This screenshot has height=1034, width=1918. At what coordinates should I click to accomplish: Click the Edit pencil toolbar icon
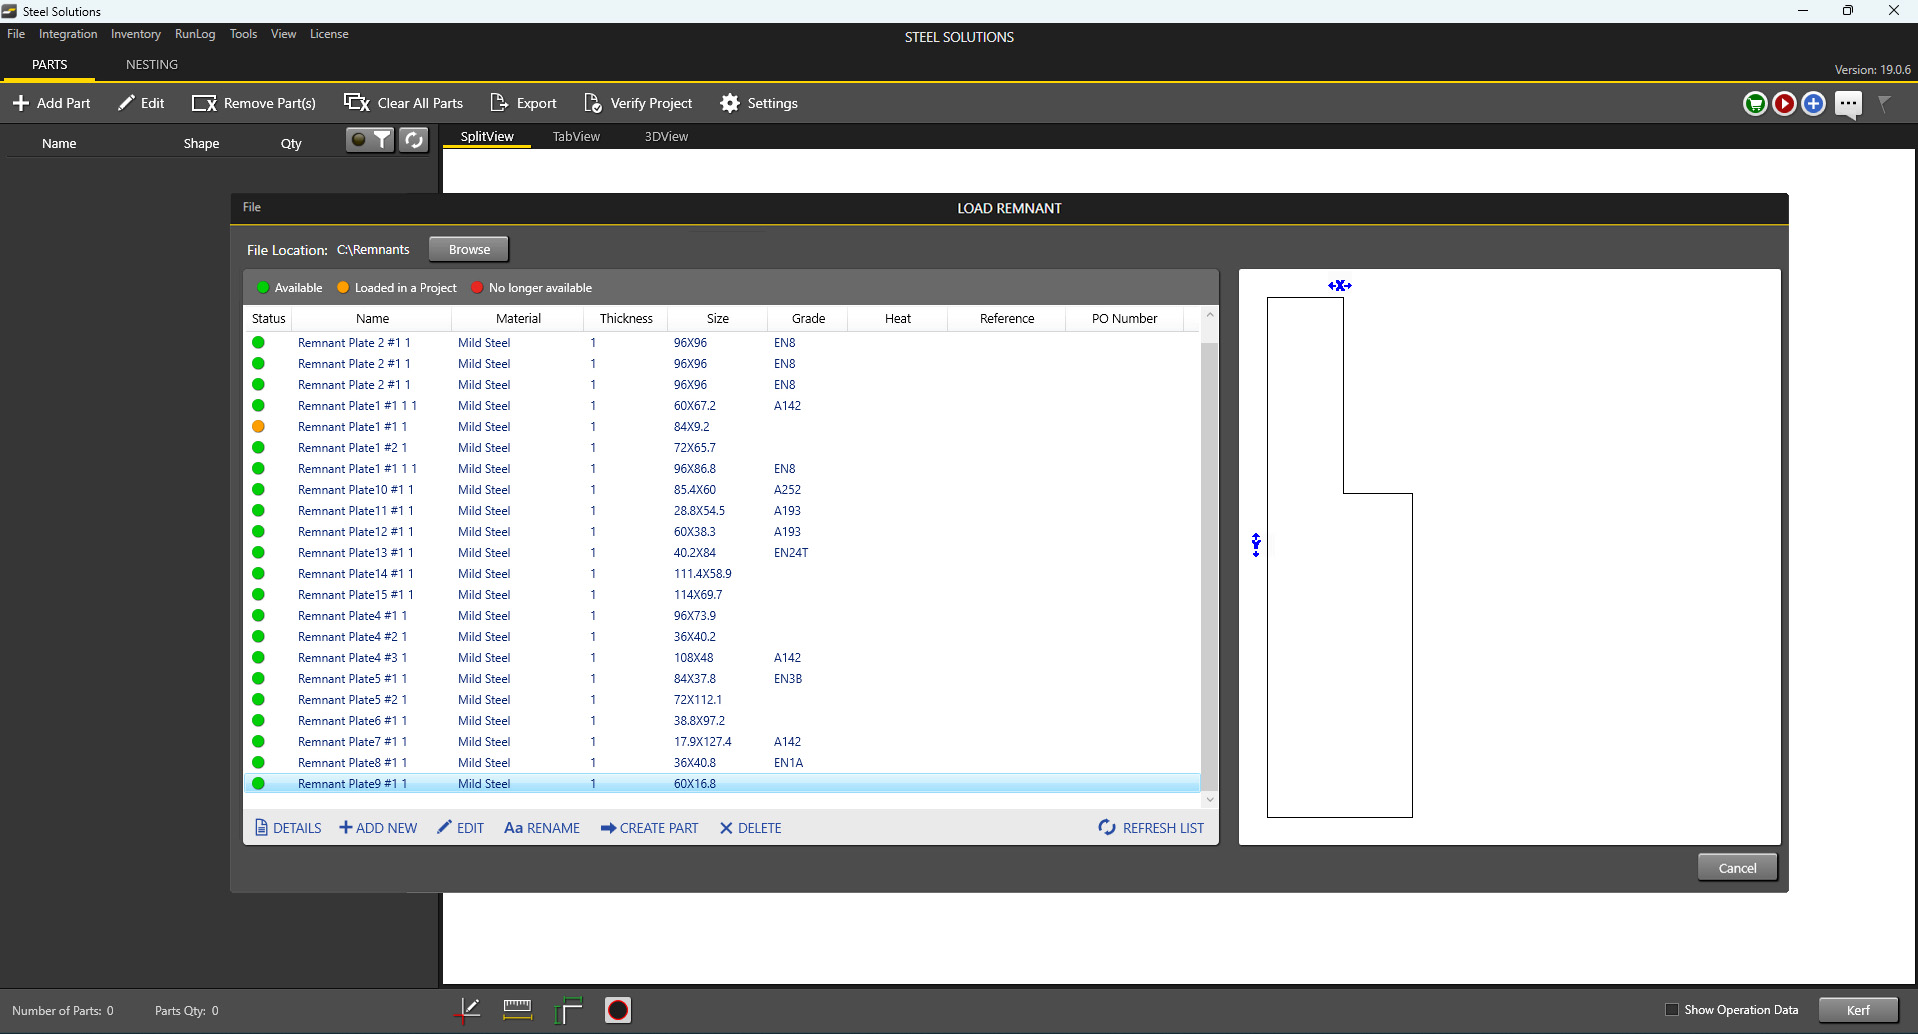pyautogui.click(x=126, y=103)
